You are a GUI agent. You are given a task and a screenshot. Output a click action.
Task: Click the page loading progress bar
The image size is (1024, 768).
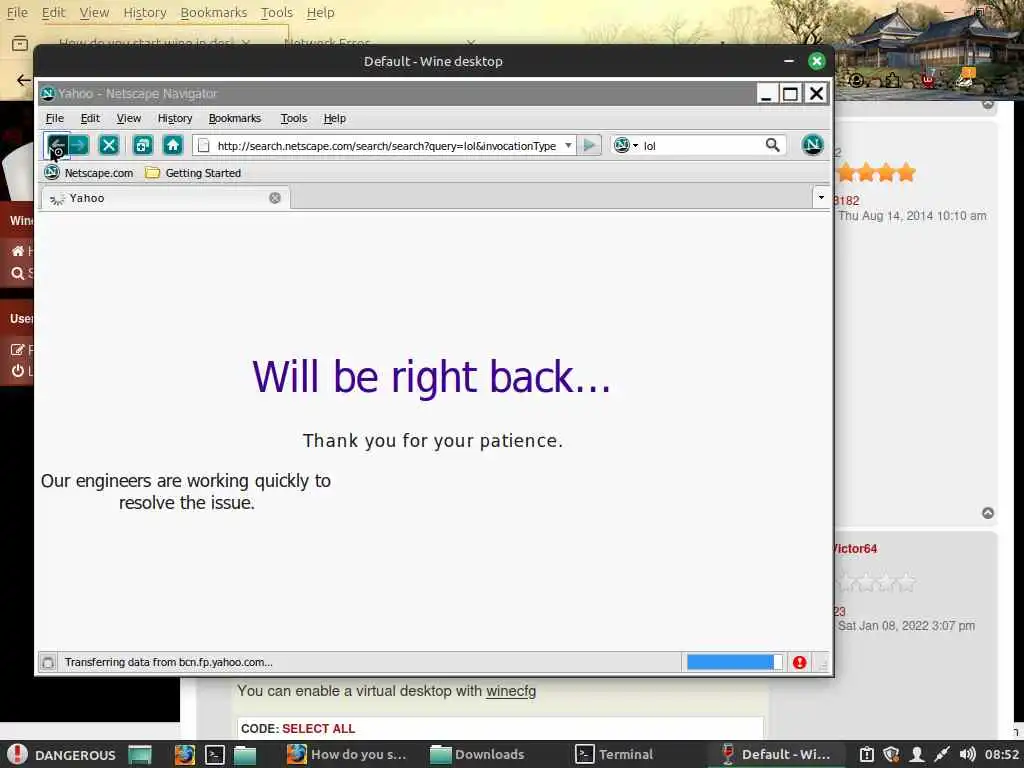(734, 662)
